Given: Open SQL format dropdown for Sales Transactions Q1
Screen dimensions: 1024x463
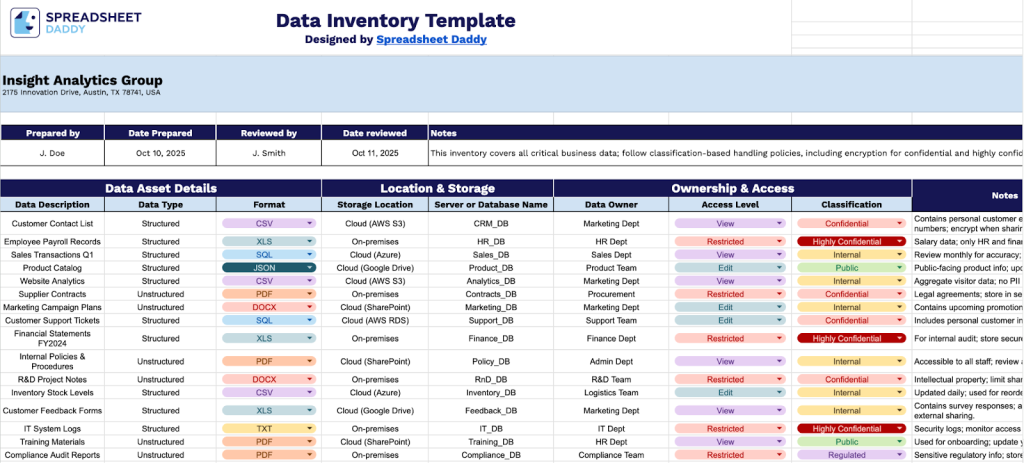Looking at the screenshot, I should click(x=310, y=255).
